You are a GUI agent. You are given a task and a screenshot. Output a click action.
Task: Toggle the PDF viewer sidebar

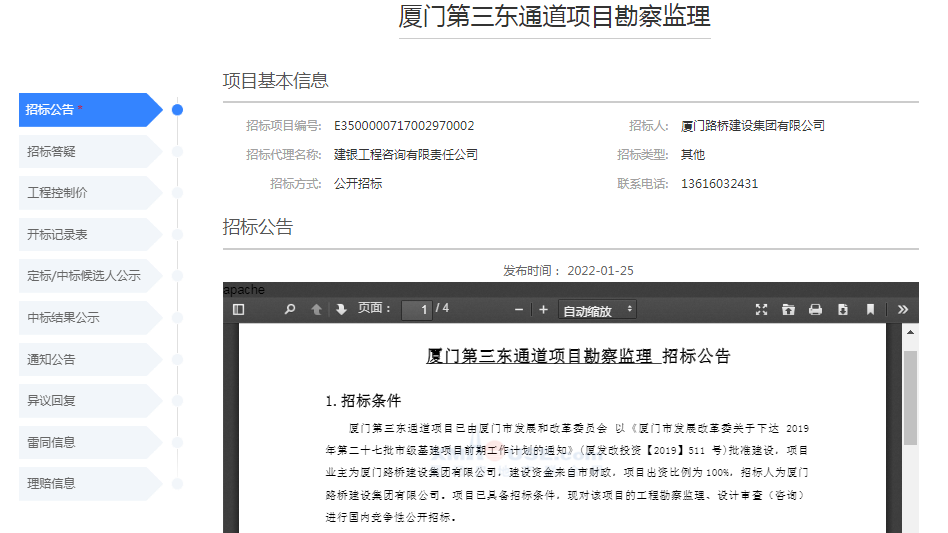(238, 310)
